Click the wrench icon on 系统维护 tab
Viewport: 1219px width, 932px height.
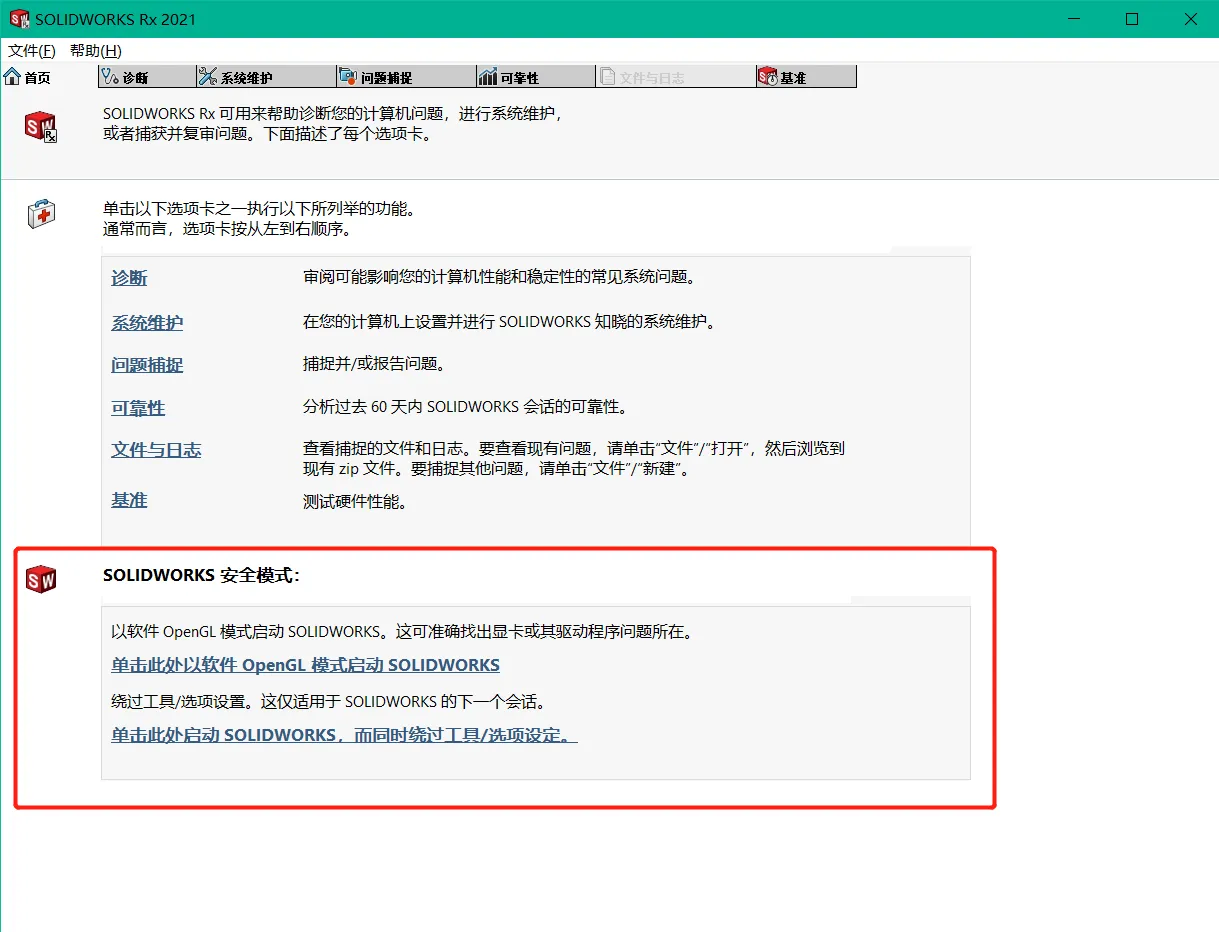pos(208,77)
